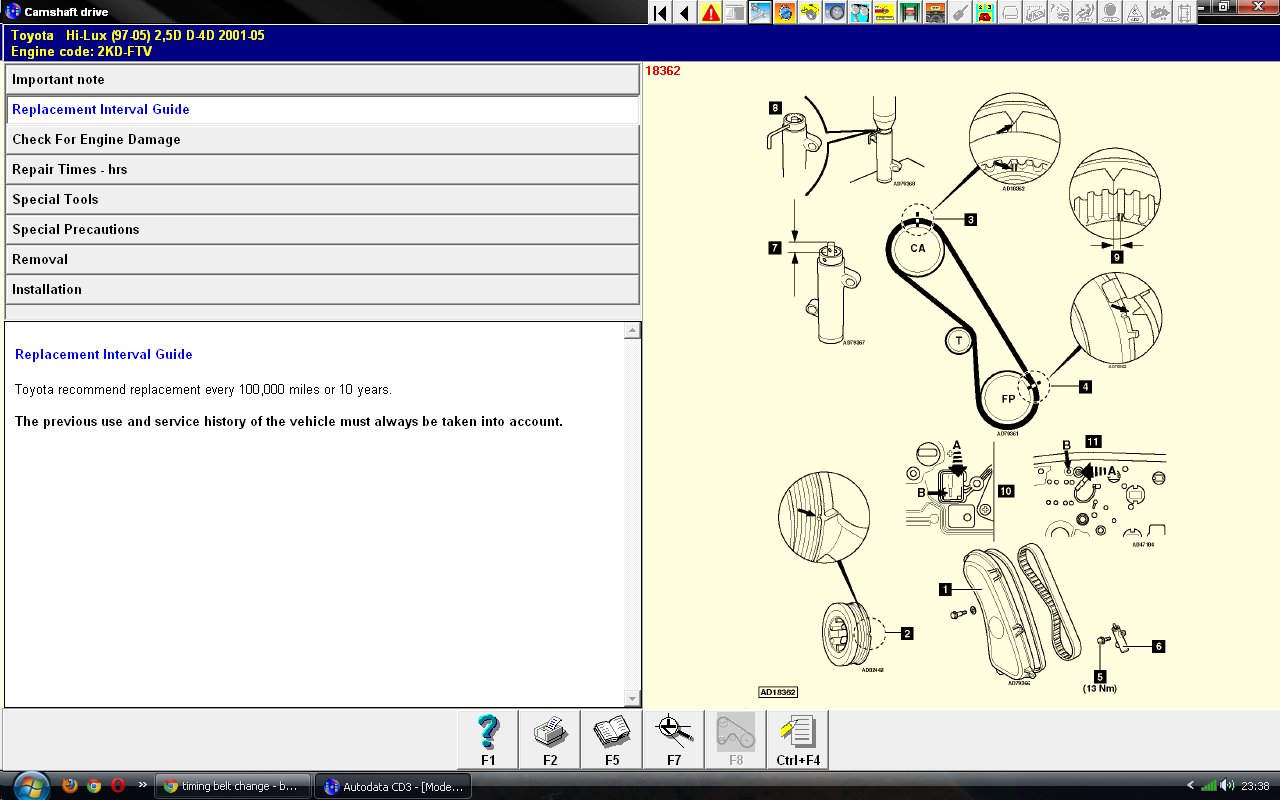The height and width of the screenshot is (800, 1280).
Task: Open the Special Tools section
Action: [x=322, y=199]
